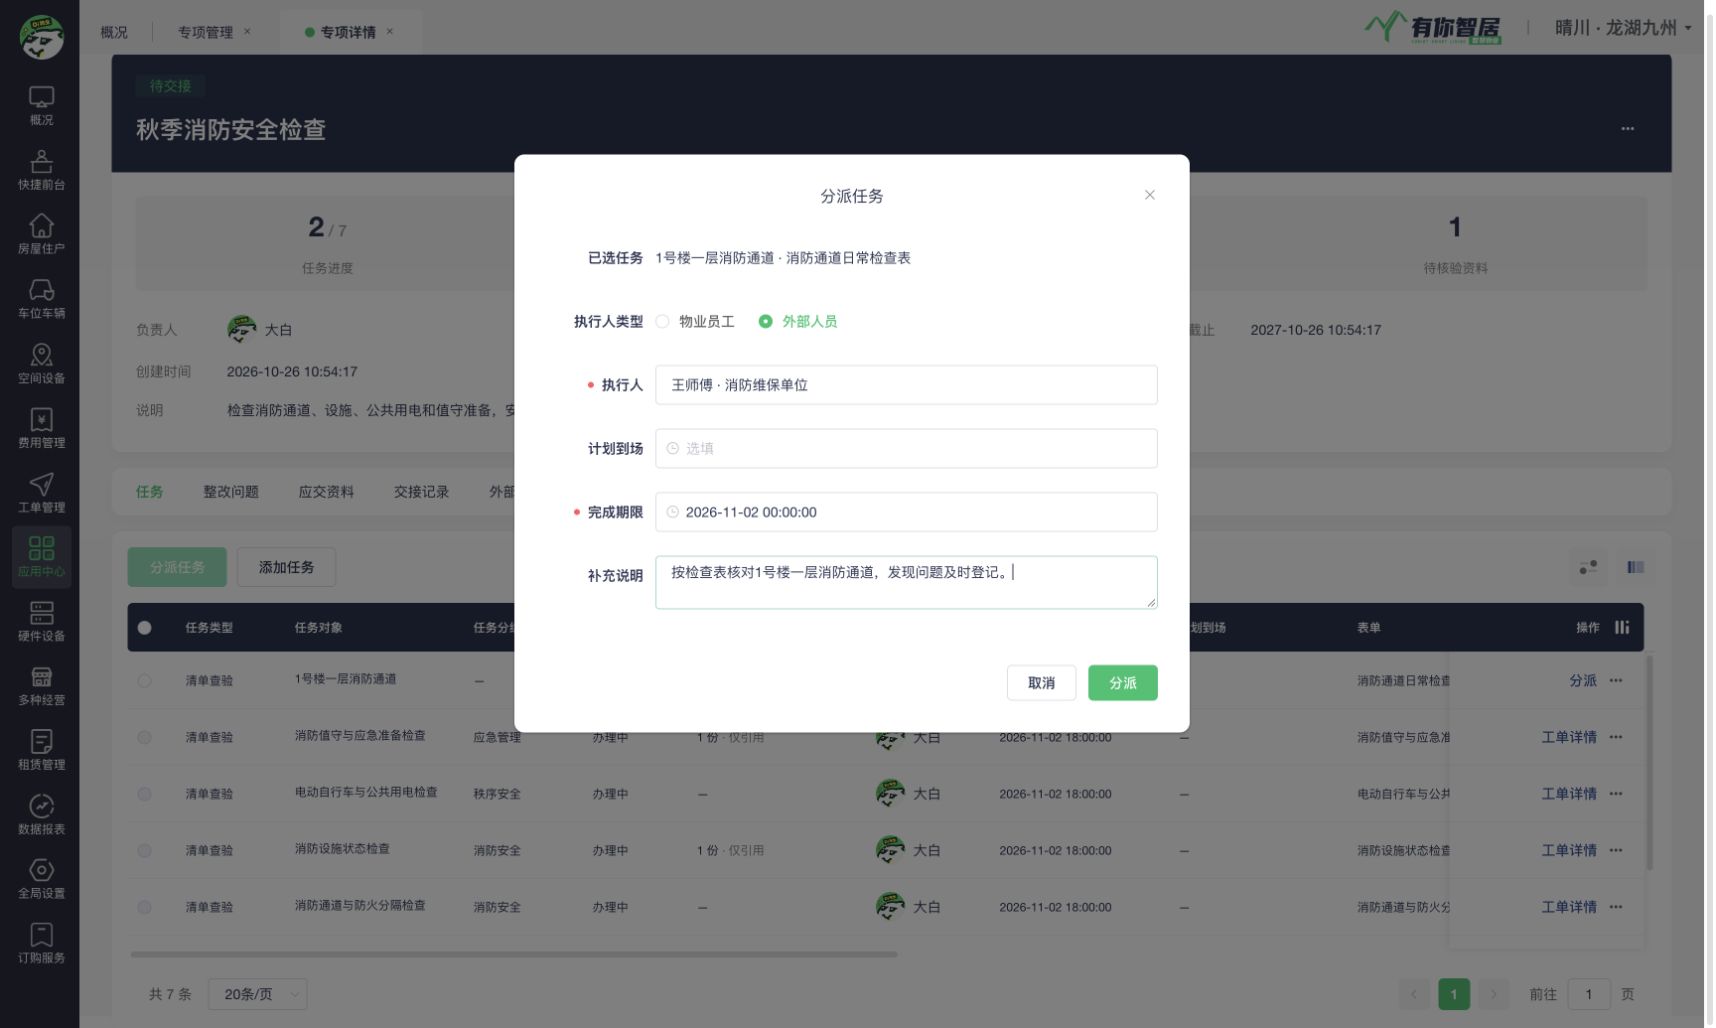This screenshot has width=1716, height=1028.
Task: Open the 整改问题 tab
Action: tap(231, 492)
